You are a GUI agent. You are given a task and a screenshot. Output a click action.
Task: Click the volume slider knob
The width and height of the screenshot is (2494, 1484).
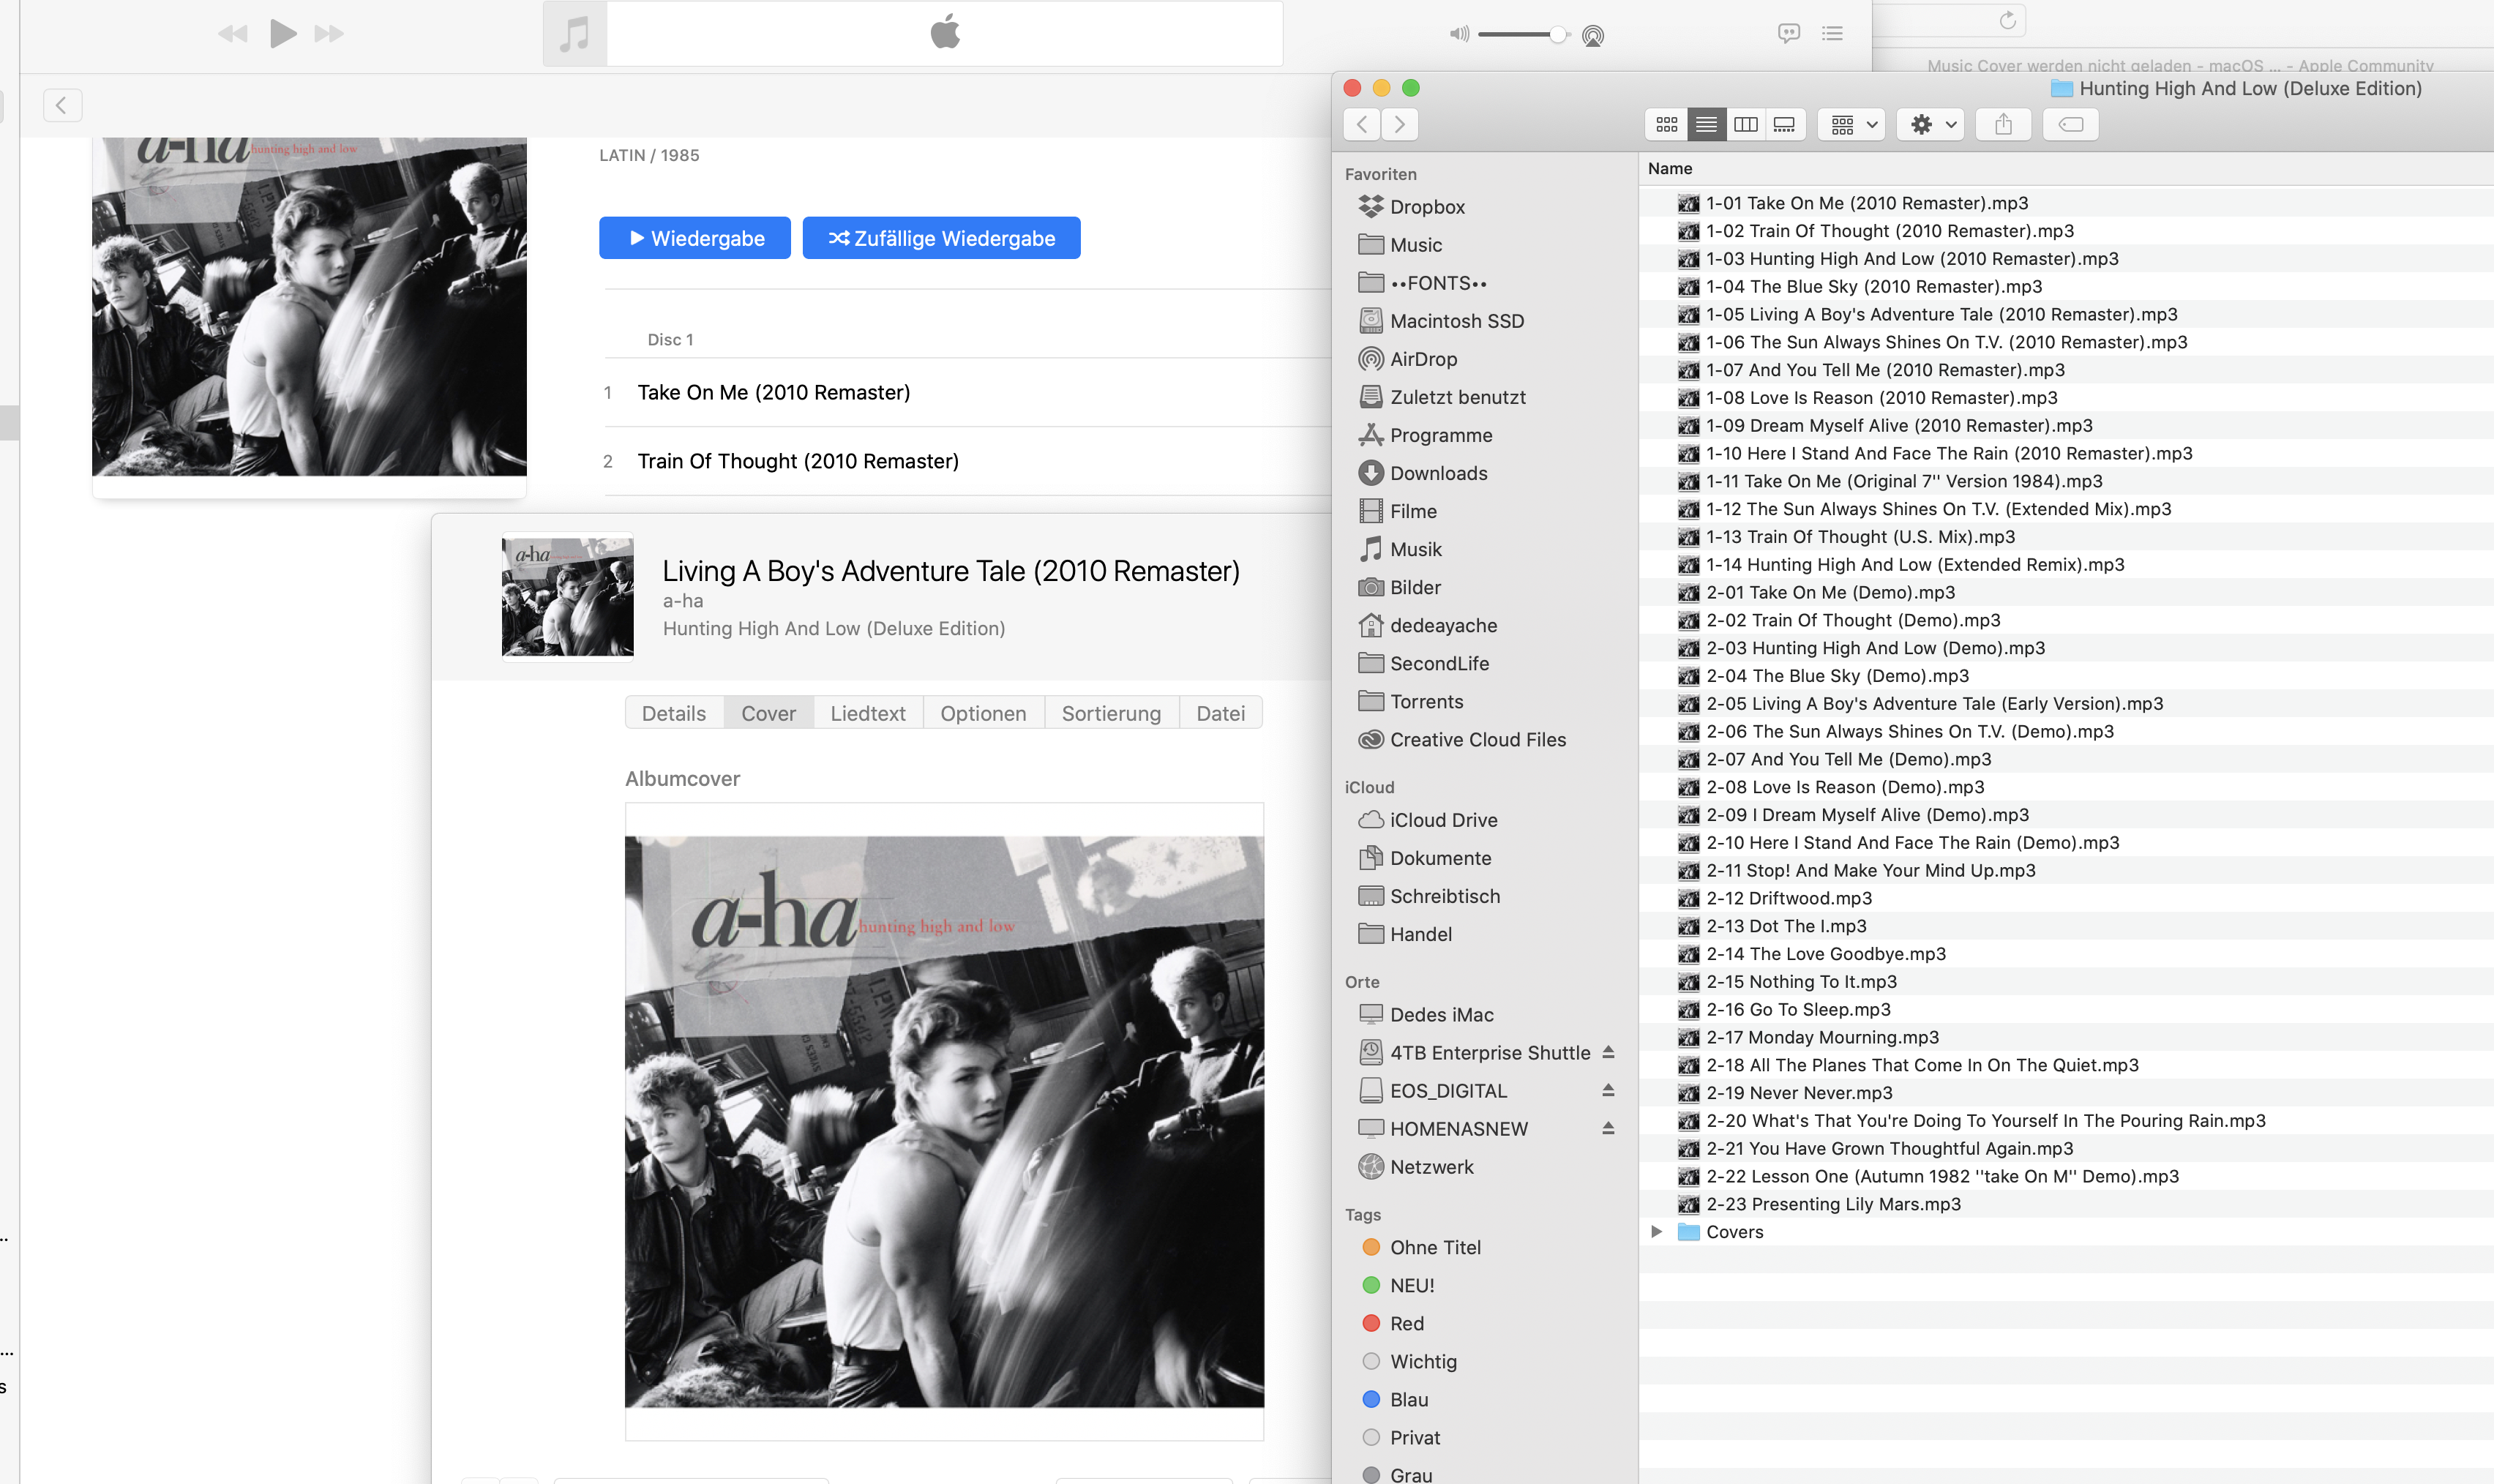pos(1557,35)
